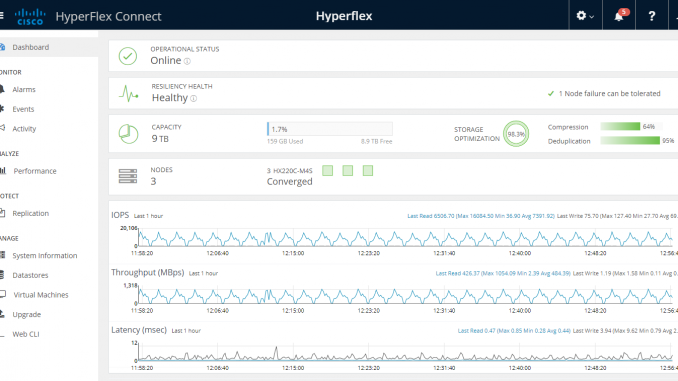Click the '9 TB' capacity value
Image resolution: width=678 pixels, height=381 pixels.
160,139
